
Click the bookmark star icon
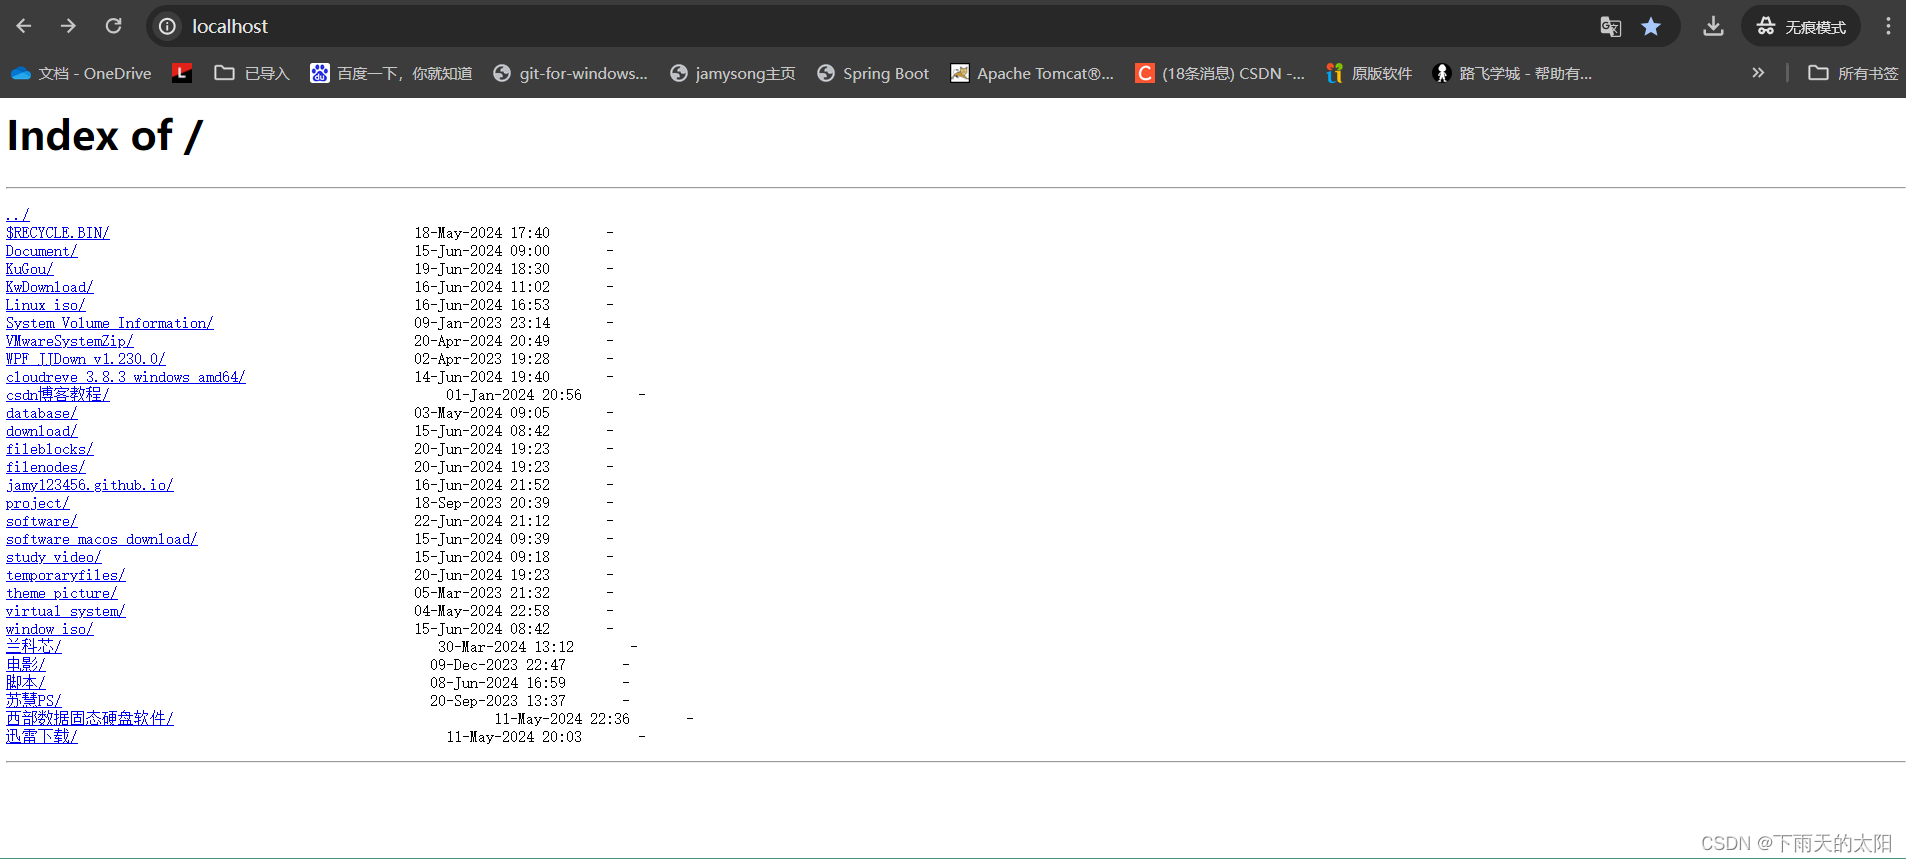(x=1651, y=26)
